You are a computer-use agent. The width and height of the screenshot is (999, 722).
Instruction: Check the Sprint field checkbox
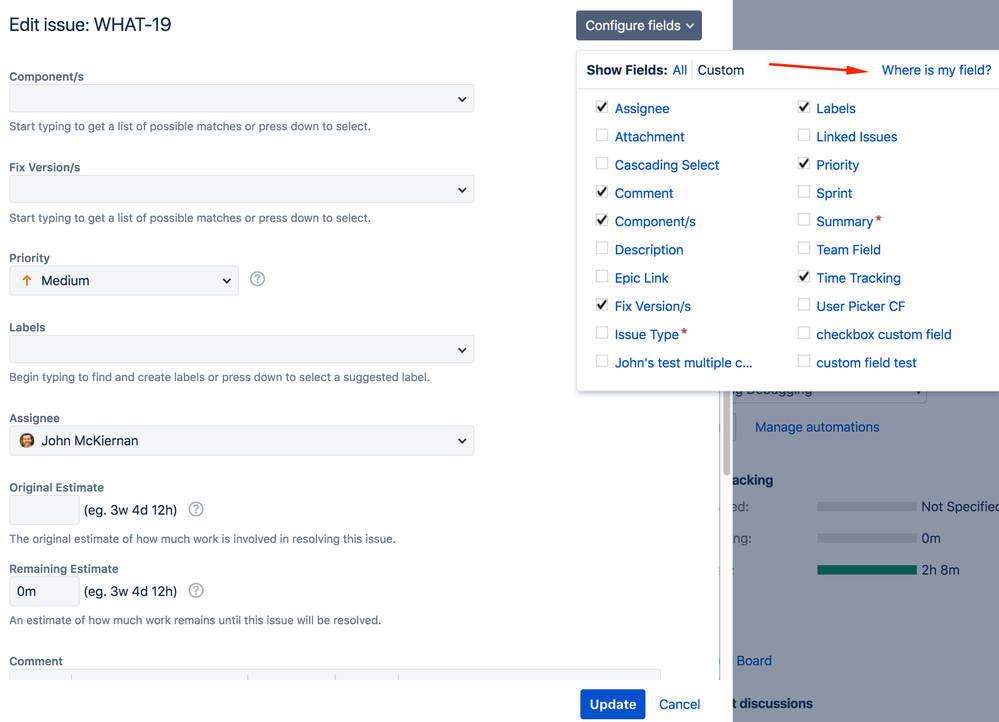pyautogui.click(x=804, y=192)
